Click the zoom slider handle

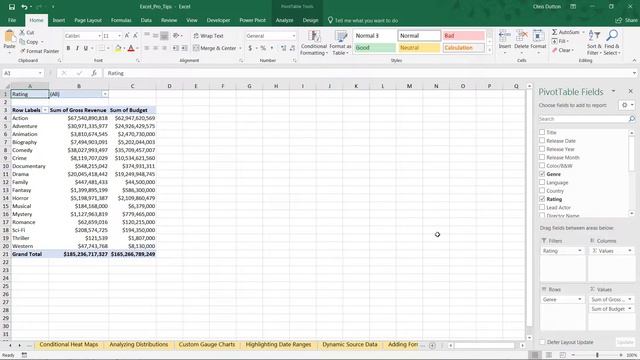(597, 355)
